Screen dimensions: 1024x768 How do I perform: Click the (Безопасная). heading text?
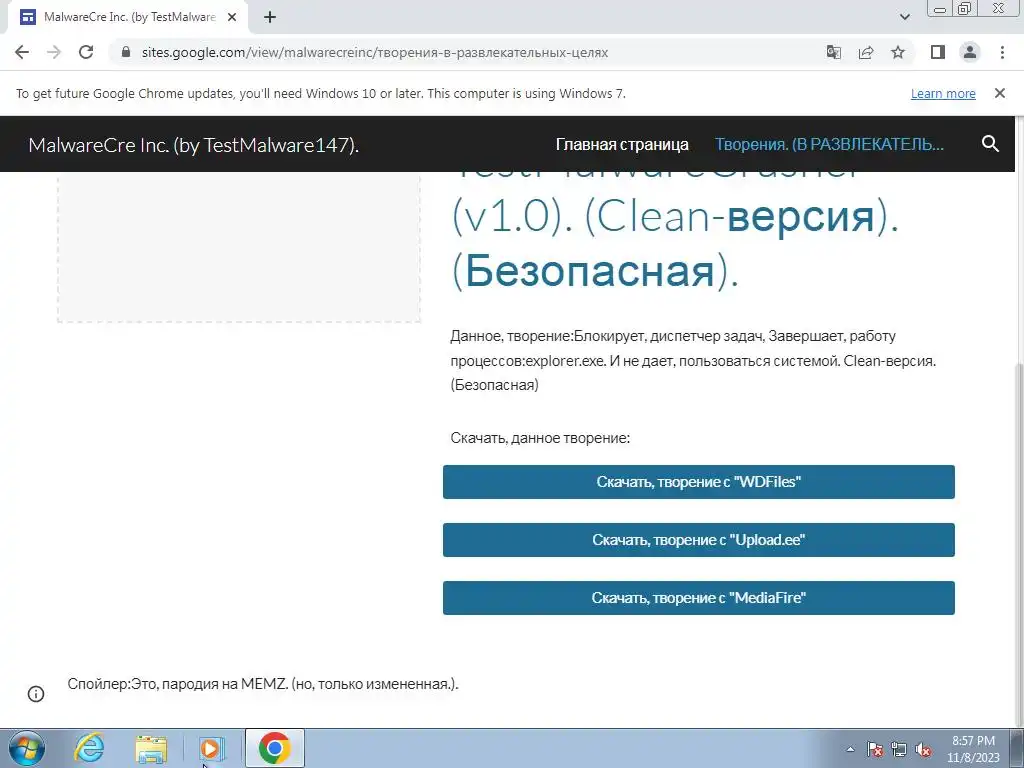coord(595,270)
